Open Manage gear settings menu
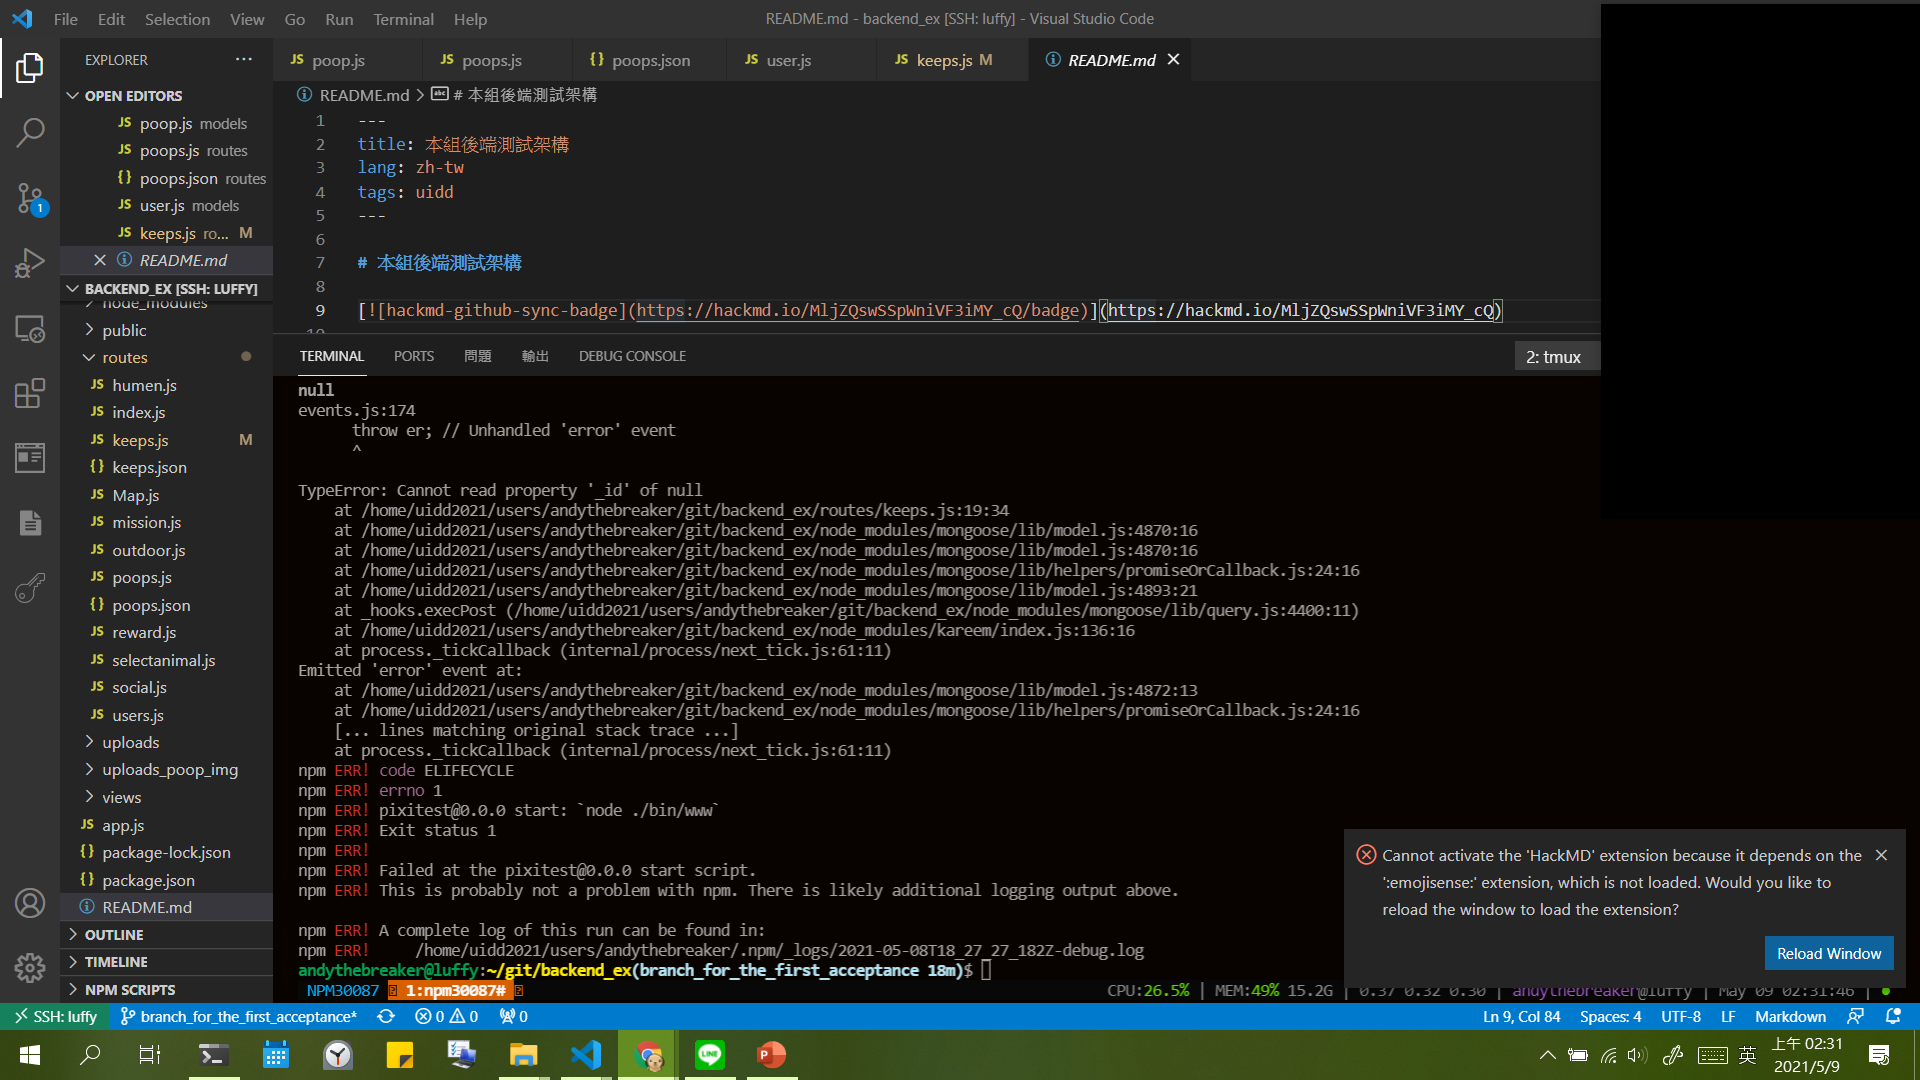 [x=30, y=967]
